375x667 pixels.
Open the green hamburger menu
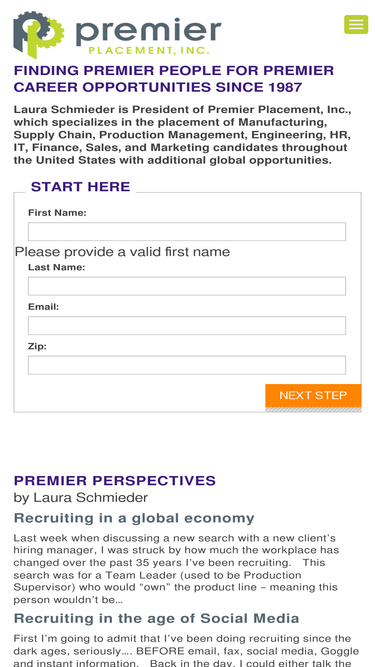[x=356, y=24]
